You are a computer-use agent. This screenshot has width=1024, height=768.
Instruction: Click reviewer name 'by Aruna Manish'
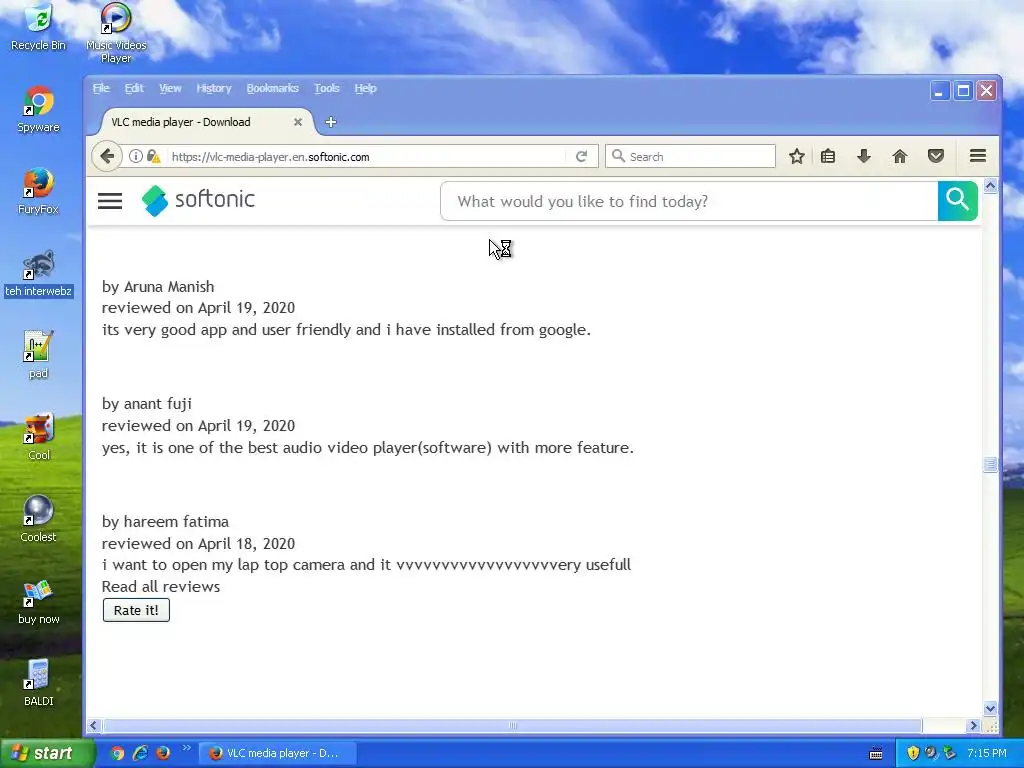click(x=158, y=287)
